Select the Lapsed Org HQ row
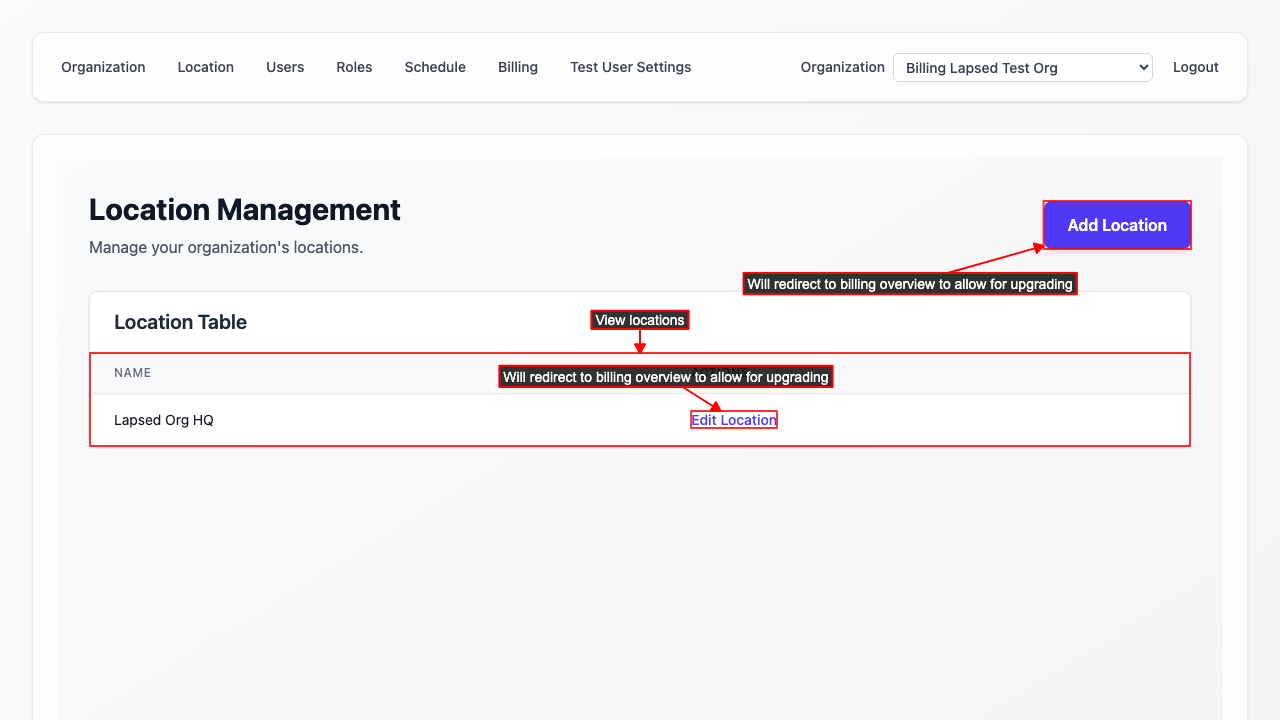The image size is (1280, 720). tap(163, 420)
